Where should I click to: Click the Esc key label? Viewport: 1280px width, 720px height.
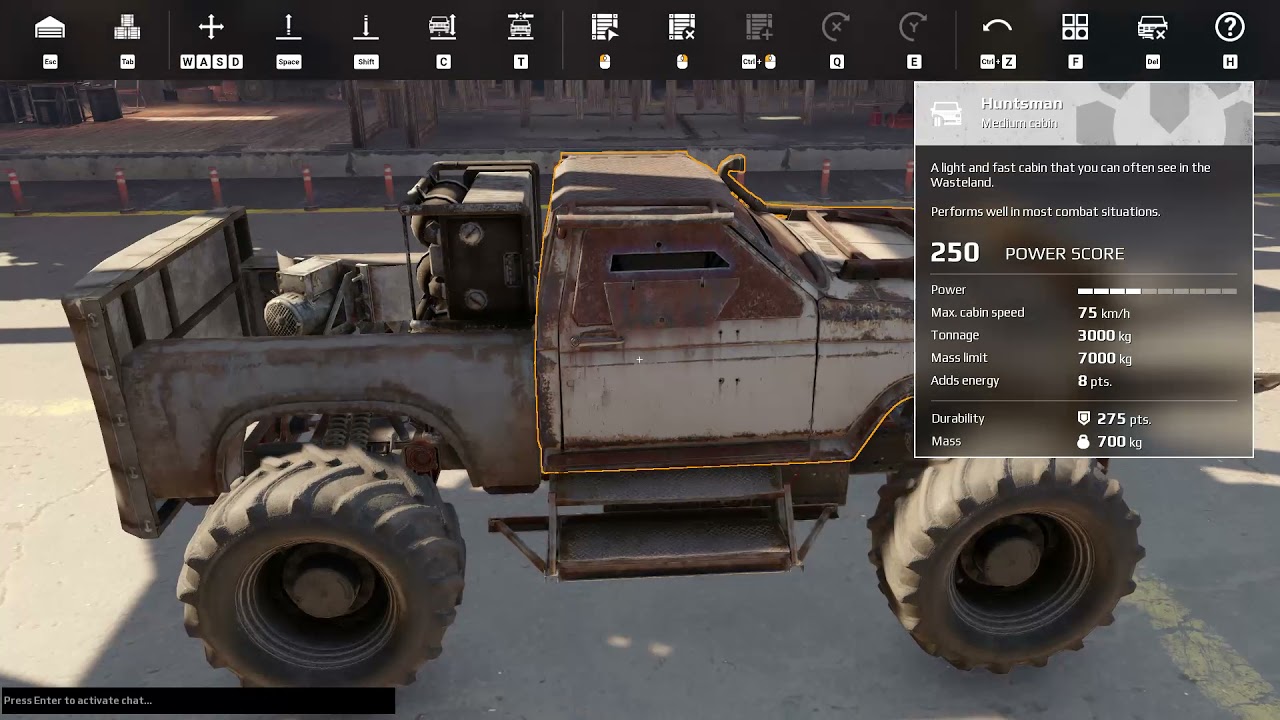[x=50, y=62]
